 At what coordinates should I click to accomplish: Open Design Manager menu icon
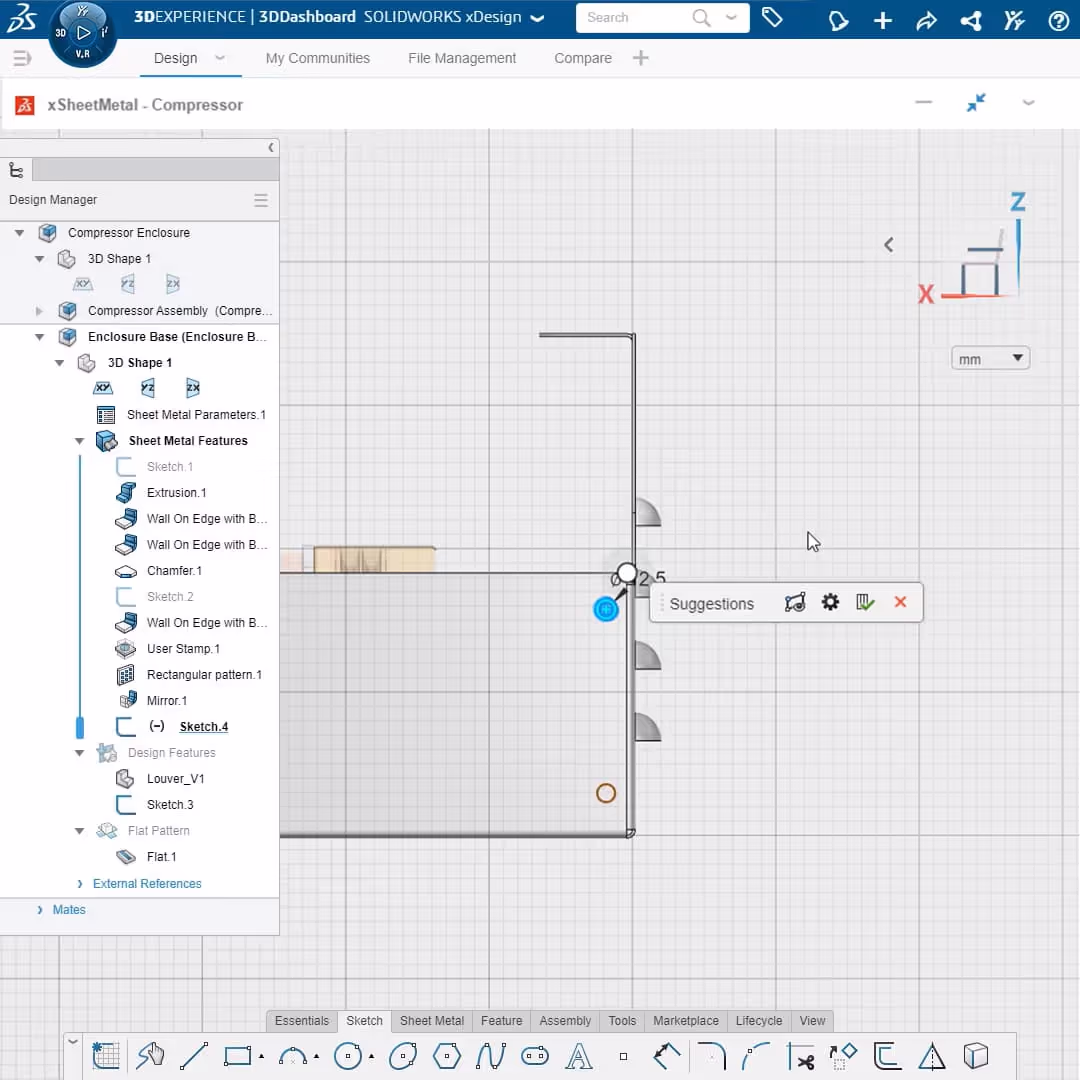point(261,200)
